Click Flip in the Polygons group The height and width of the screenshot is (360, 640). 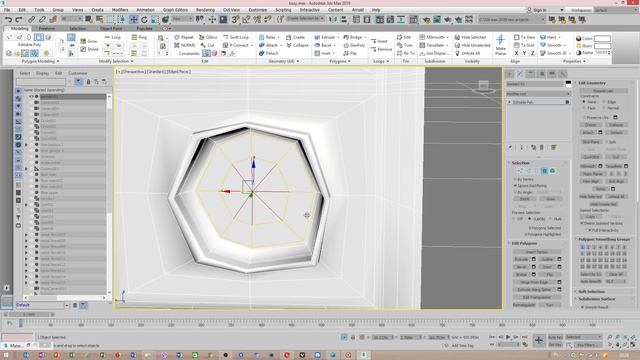point(350,53)
